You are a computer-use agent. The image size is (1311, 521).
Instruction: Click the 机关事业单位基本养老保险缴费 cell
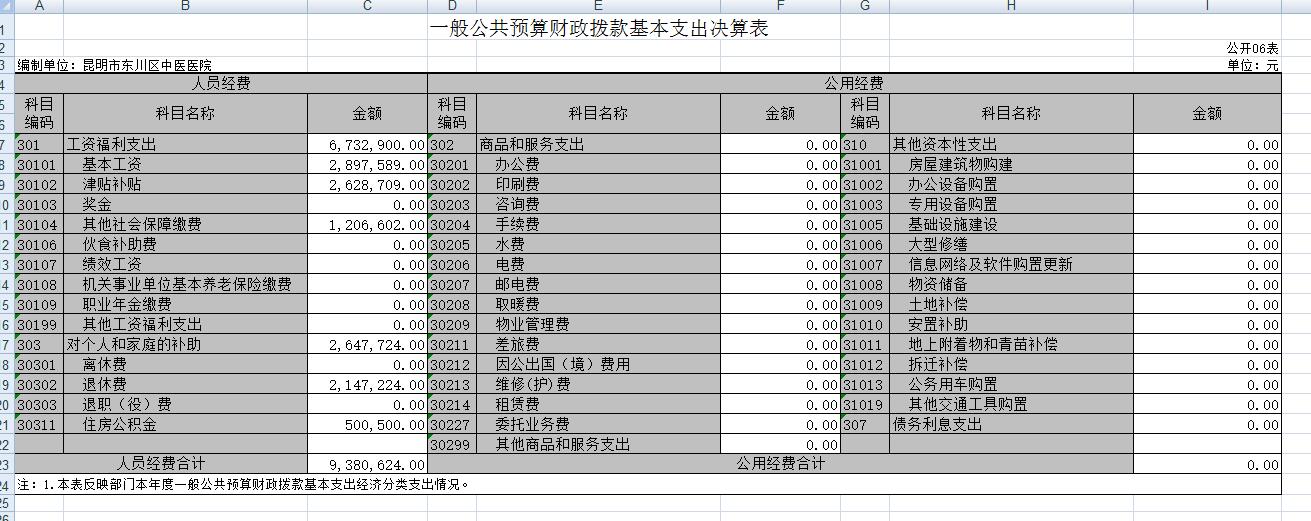[185, 284]
